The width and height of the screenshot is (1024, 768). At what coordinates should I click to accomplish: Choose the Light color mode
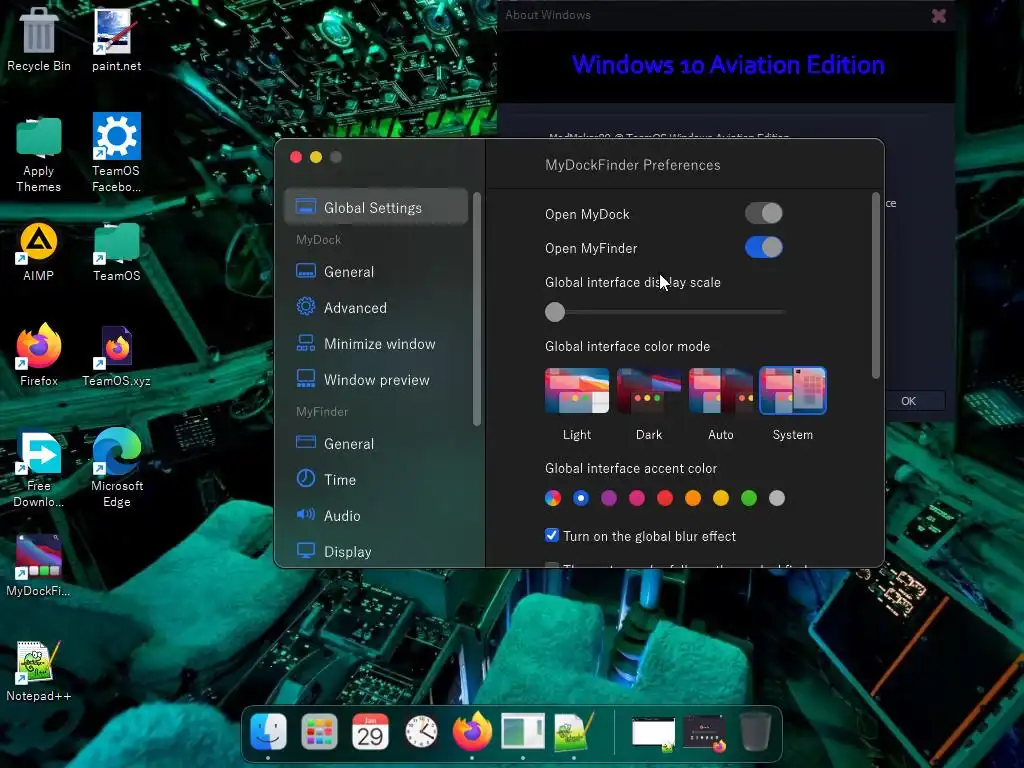(x=577, y=391)
